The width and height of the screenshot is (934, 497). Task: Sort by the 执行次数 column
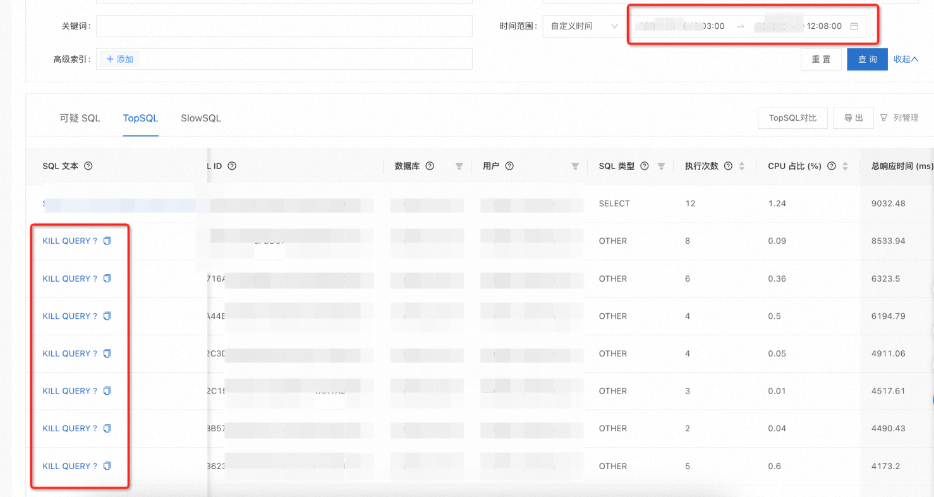pyautogui.click(x=742, y=166)
